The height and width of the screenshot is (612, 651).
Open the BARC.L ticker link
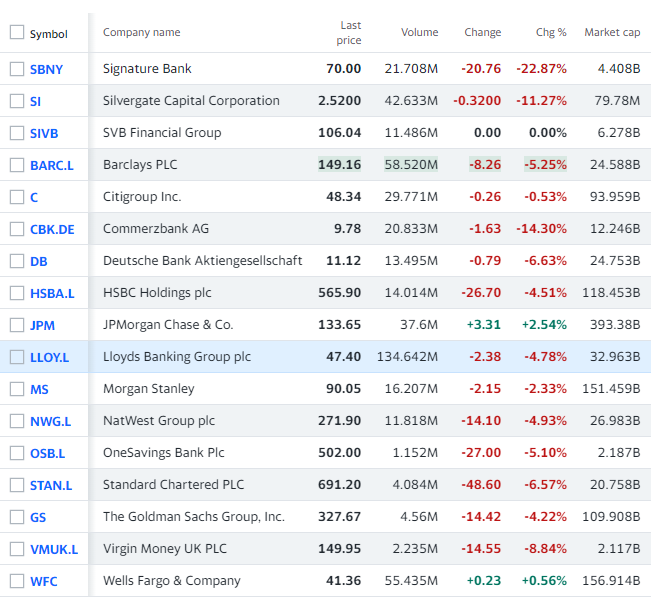[x=52, y=165]
